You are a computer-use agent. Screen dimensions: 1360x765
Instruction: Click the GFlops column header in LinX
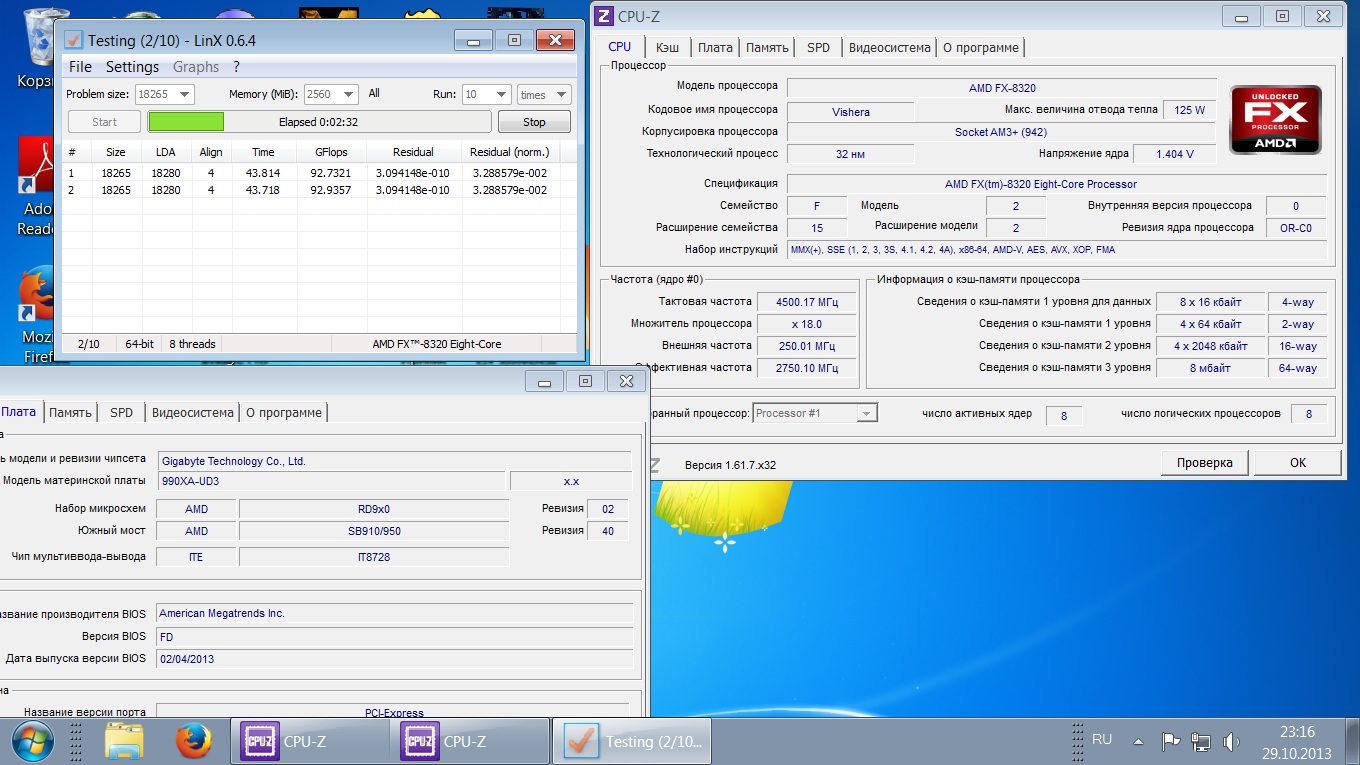click(x=330, y=152)
